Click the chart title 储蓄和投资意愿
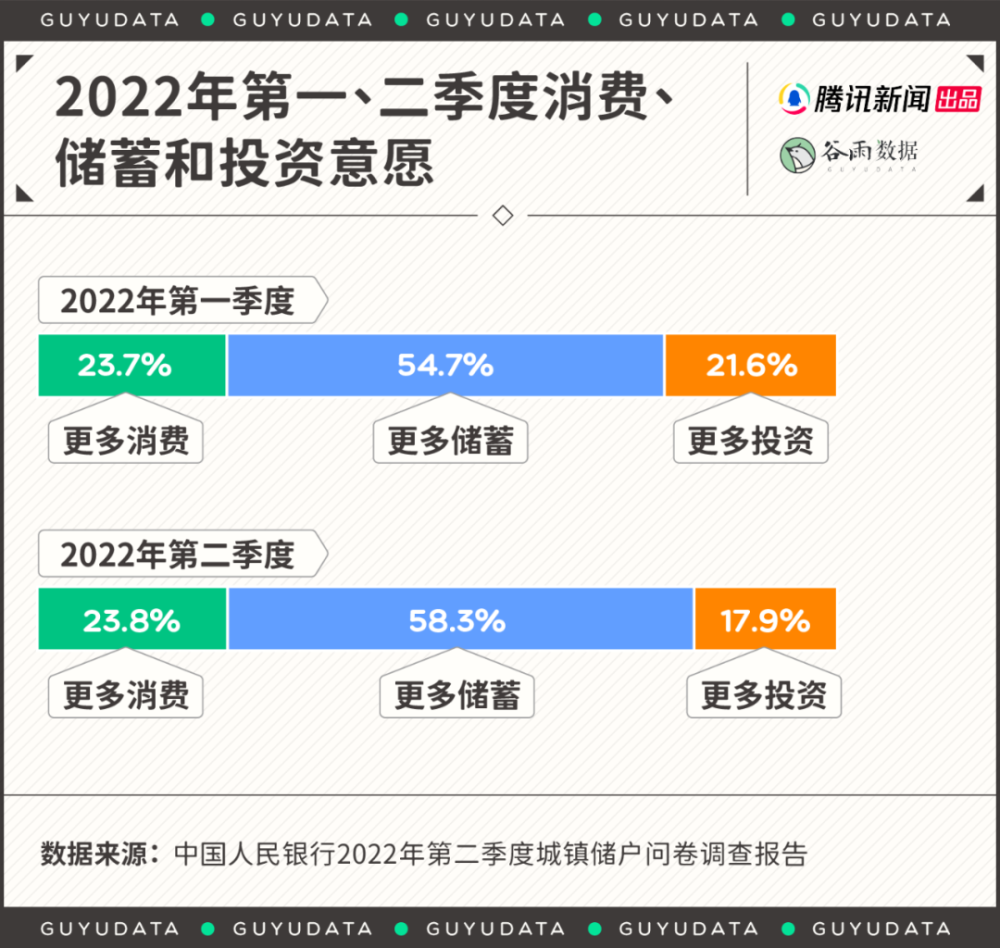Image resolution: width=1000 pixels, height=948 pixels. (246, 163)
